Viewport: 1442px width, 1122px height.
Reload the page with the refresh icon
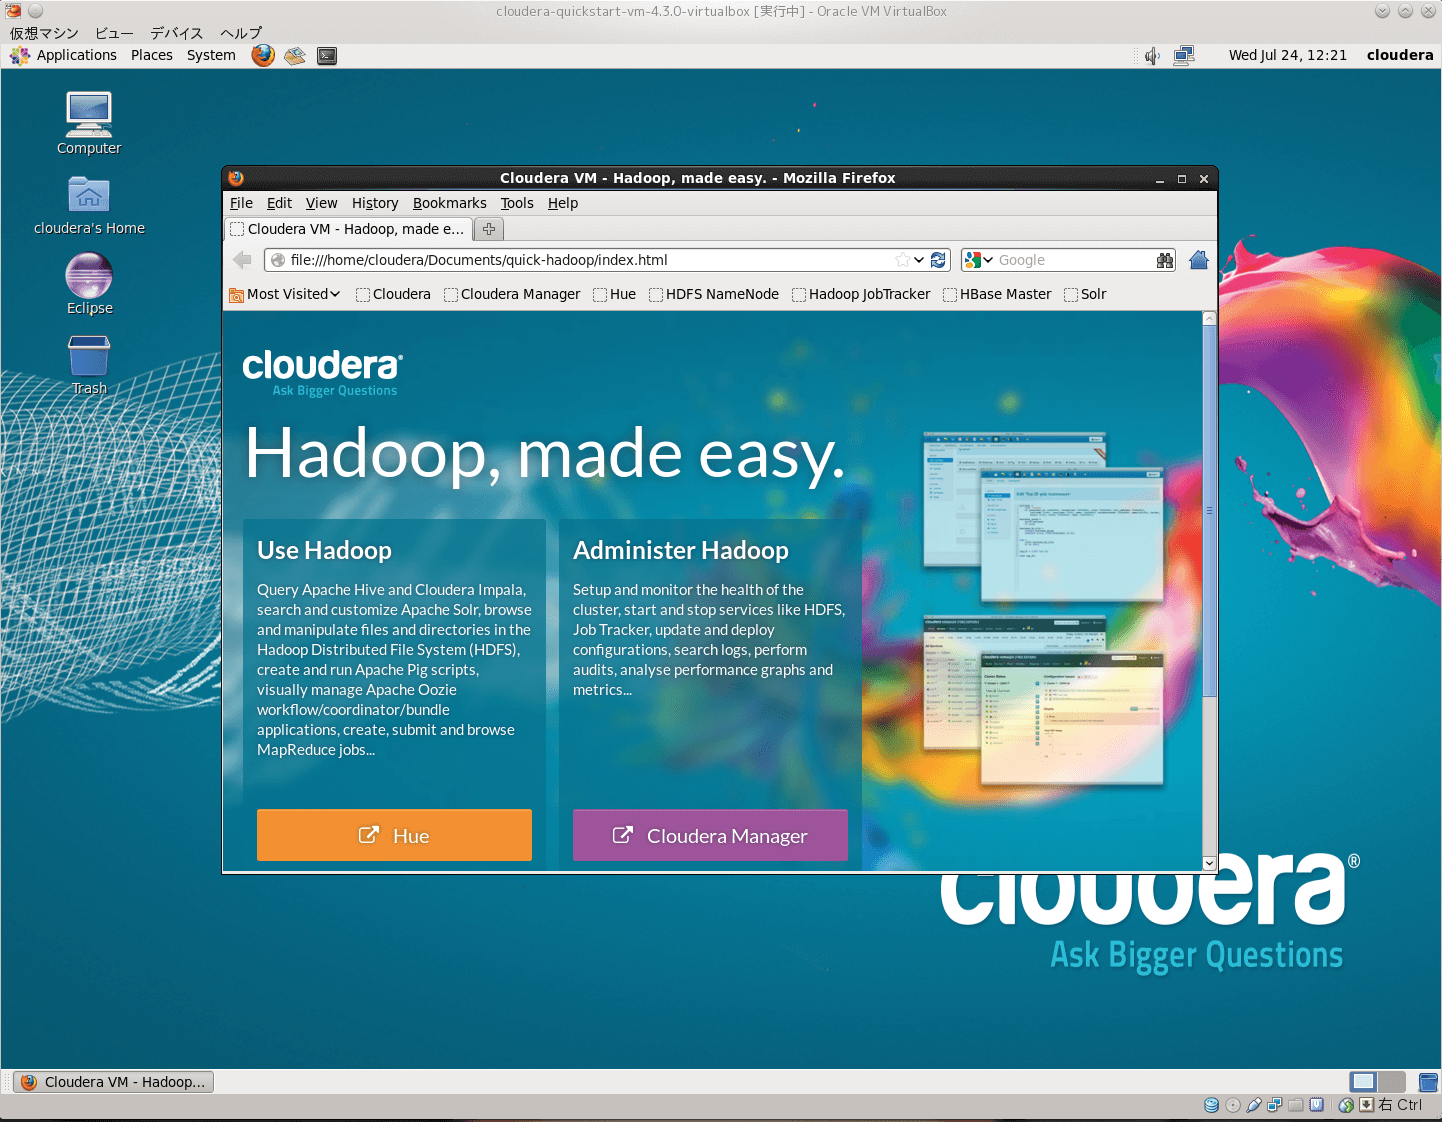point(938,260)
